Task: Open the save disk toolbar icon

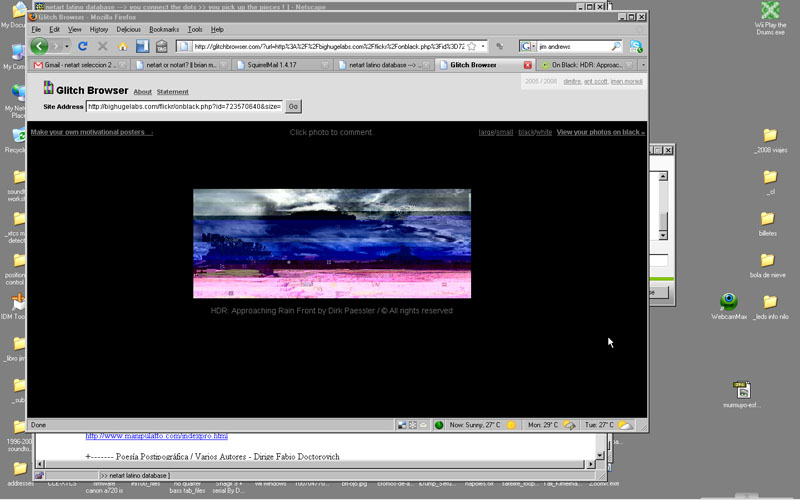Action: point(143,46)
